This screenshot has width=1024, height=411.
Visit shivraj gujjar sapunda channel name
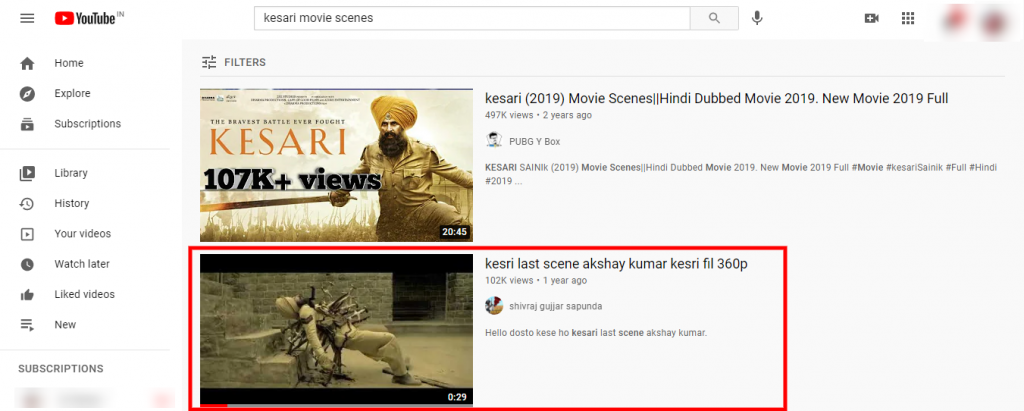[x=556, y=306]
